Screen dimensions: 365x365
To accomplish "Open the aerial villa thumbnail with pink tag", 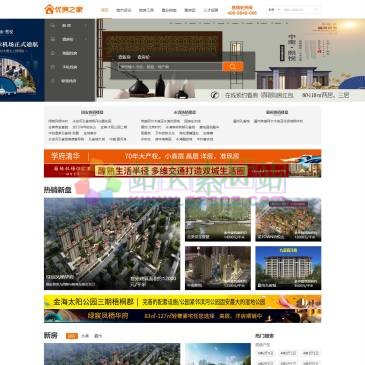I will click(288, 219).
